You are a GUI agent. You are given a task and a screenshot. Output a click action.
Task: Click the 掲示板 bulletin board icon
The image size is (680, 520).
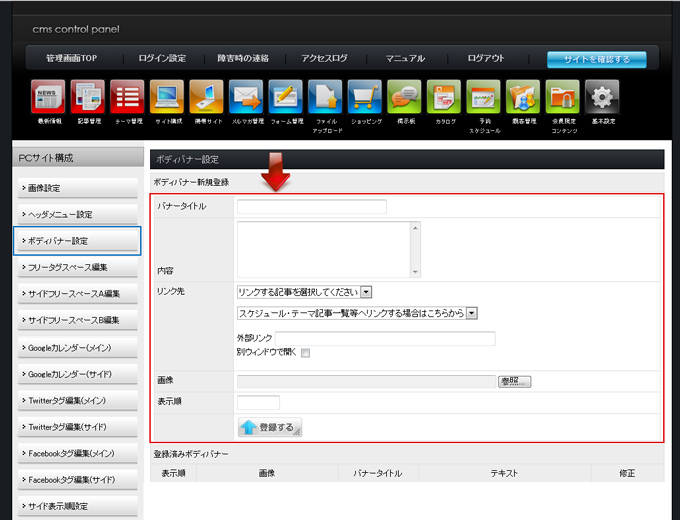tap(404, 97)
